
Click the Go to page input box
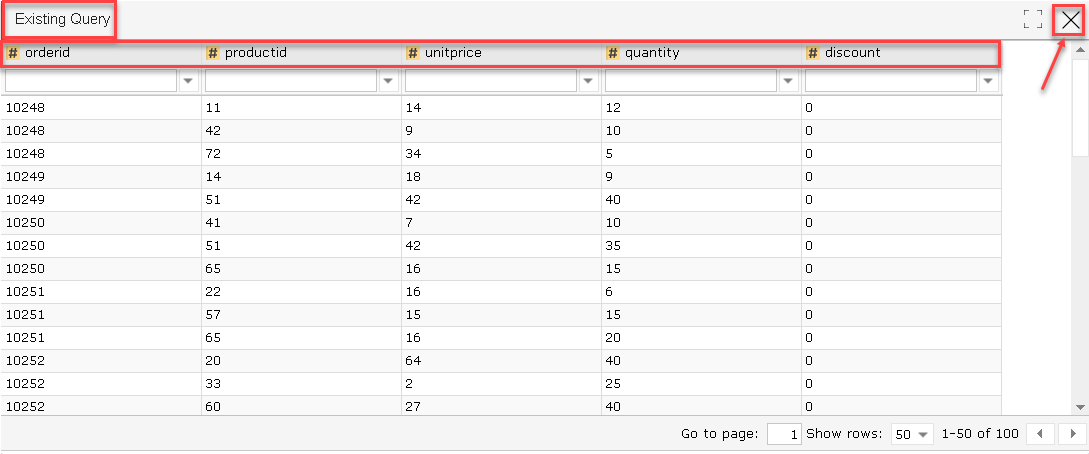pyautogui.click(x=785, y=435)
